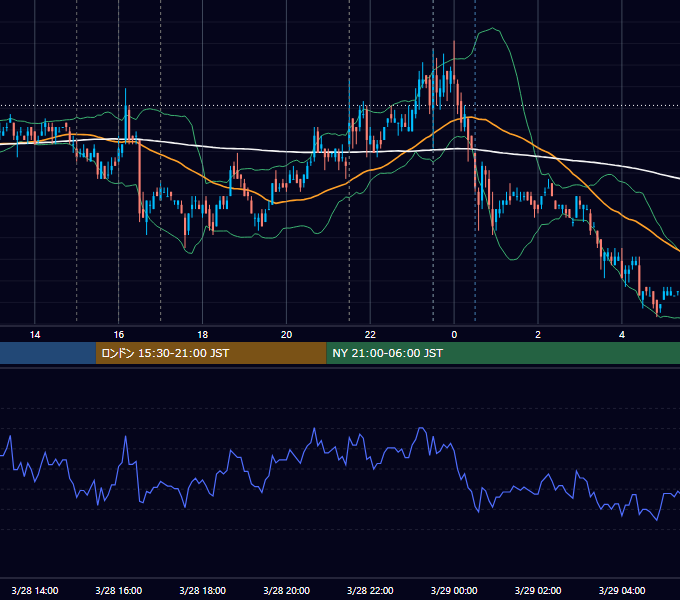This screenshot has height=600, width=680.
Task: Click the 3/28 14:00 date label
Action: point(35,590)
